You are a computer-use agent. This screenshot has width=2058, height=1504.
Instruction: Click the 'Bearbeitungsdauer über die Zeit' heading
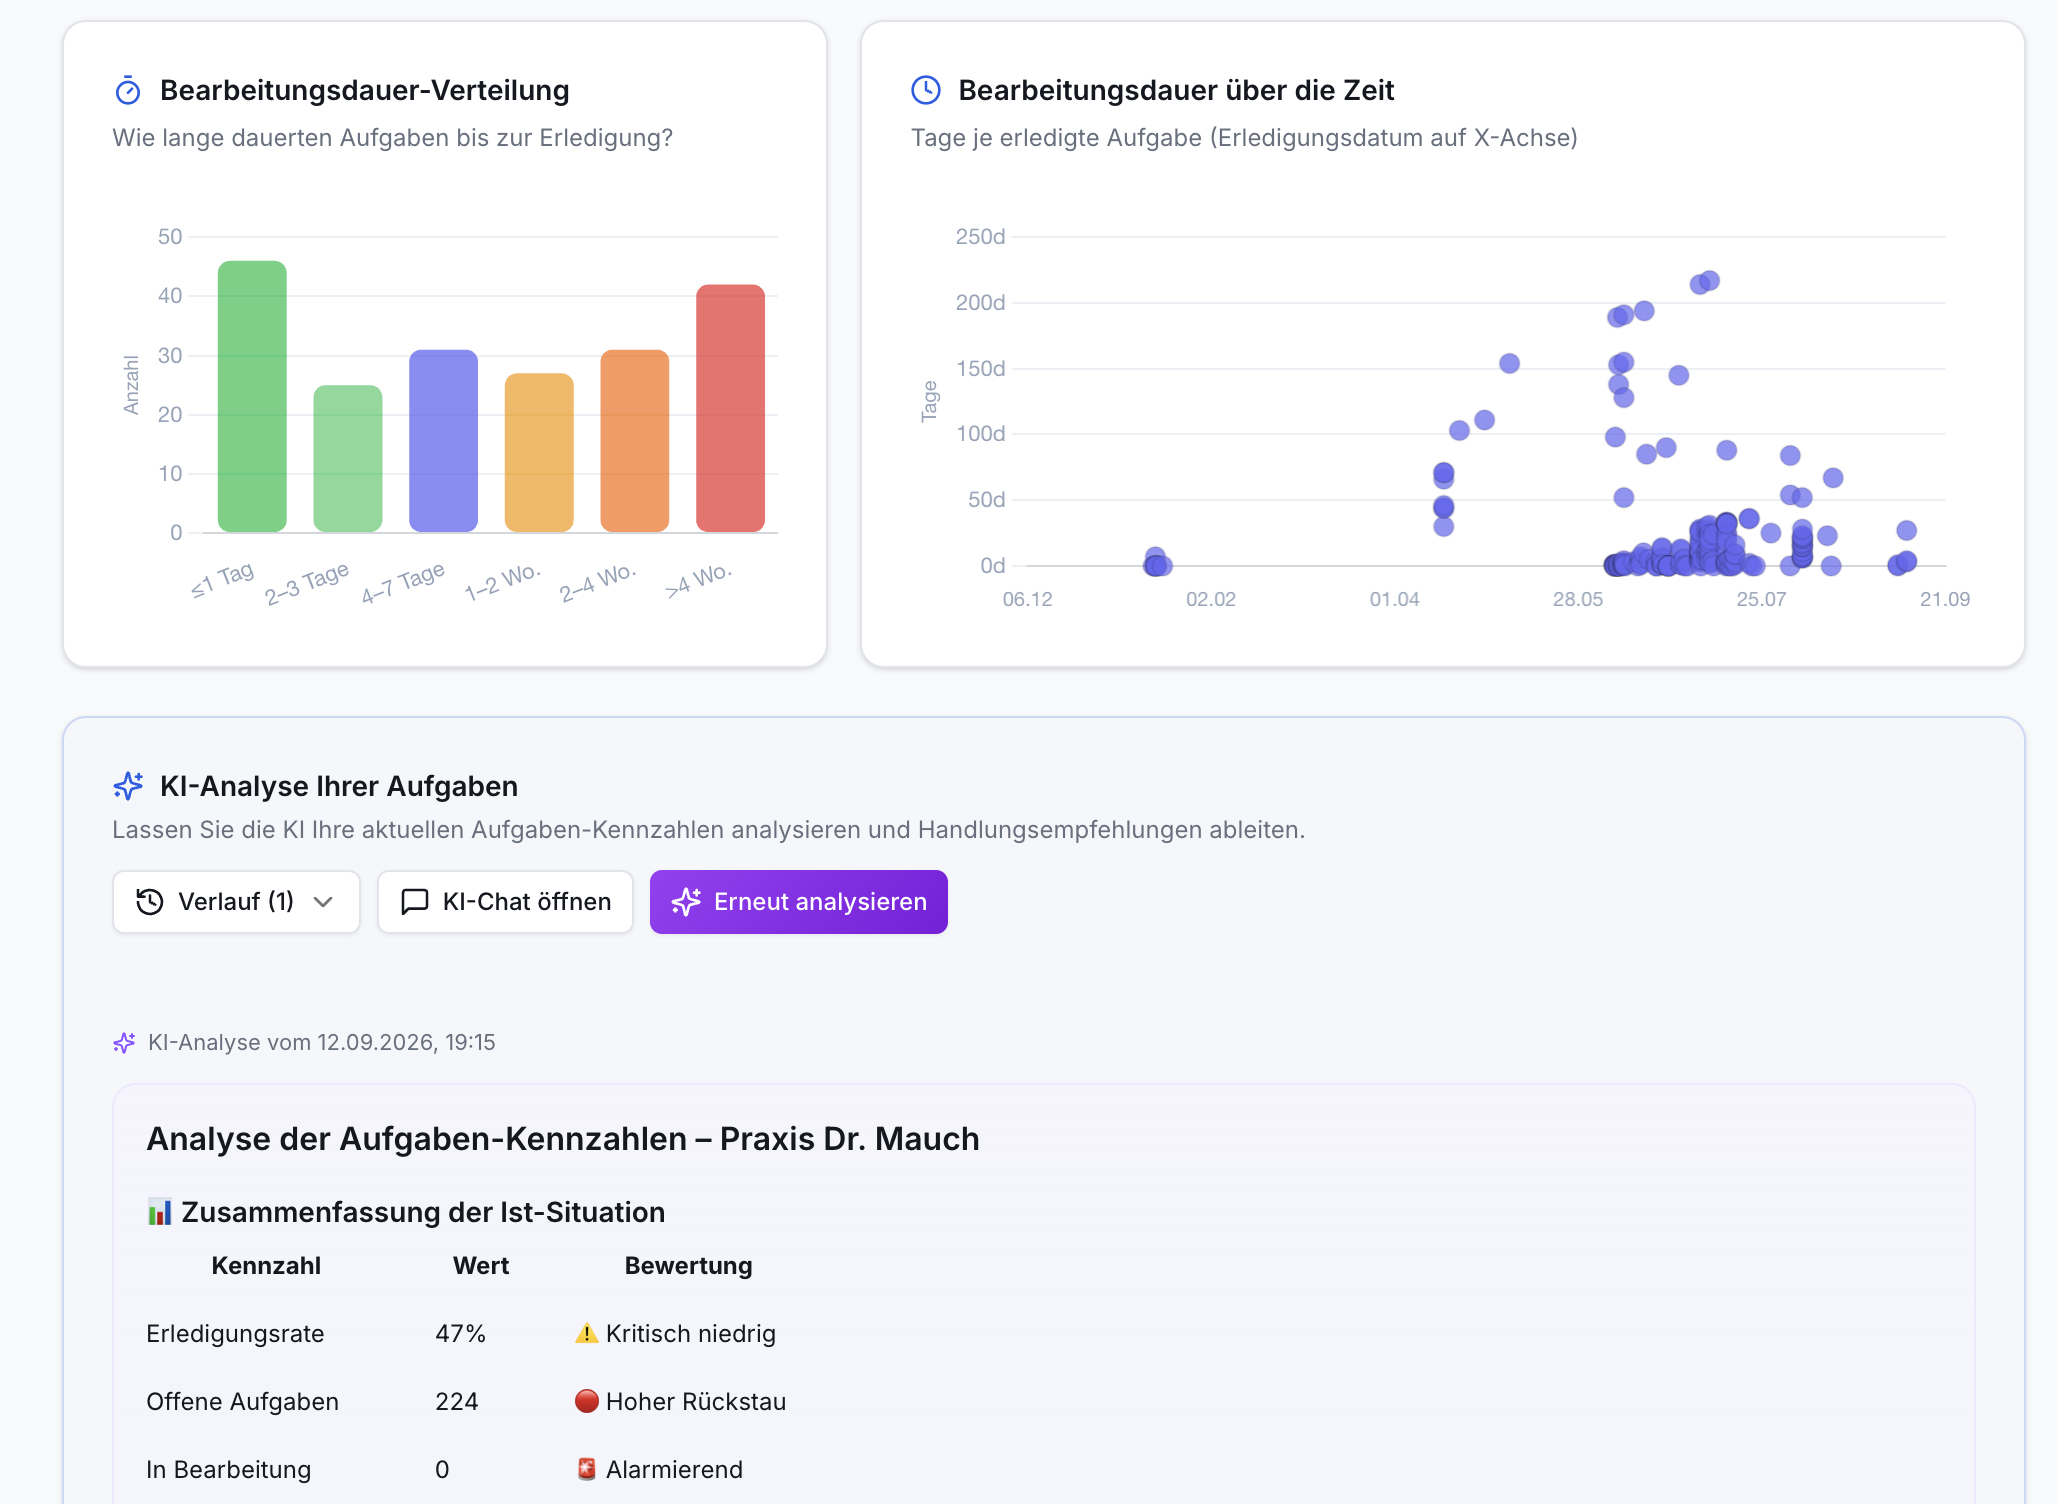(x=1176, y=90)
